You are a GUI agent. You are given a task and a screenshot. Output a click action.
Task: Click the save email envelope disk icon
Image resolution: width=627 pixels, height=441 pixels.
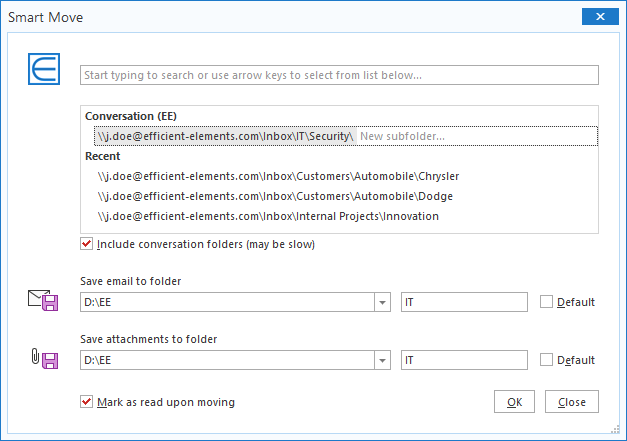[x=43, y=301]
